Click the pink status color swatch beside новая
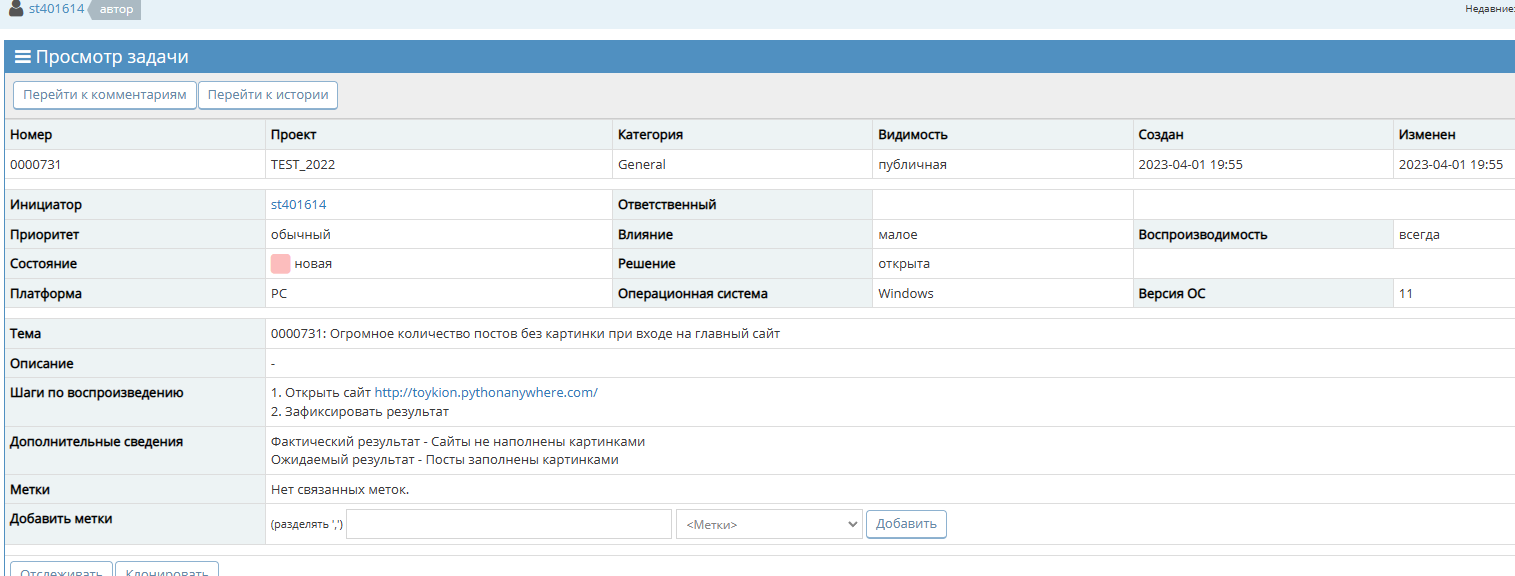 point(280,264)
